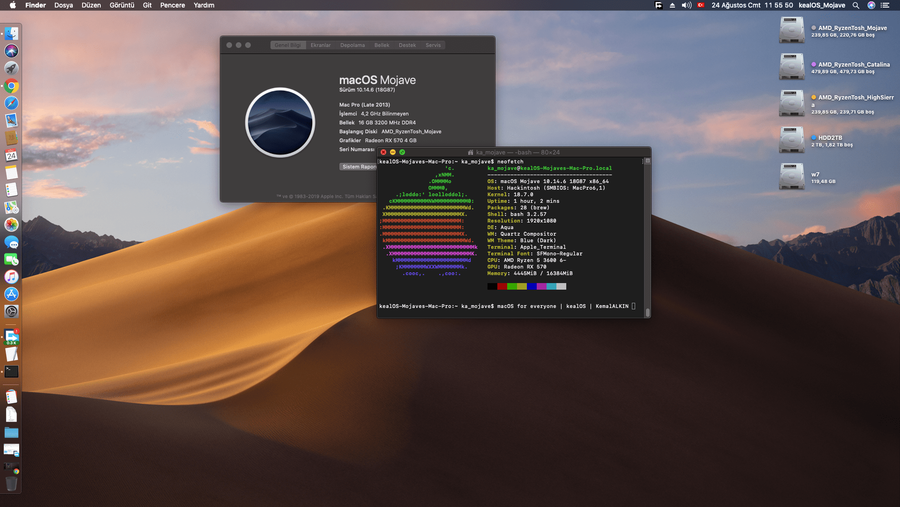Open the Görüntü menu

pyautogui.click(x=122, y=5)
